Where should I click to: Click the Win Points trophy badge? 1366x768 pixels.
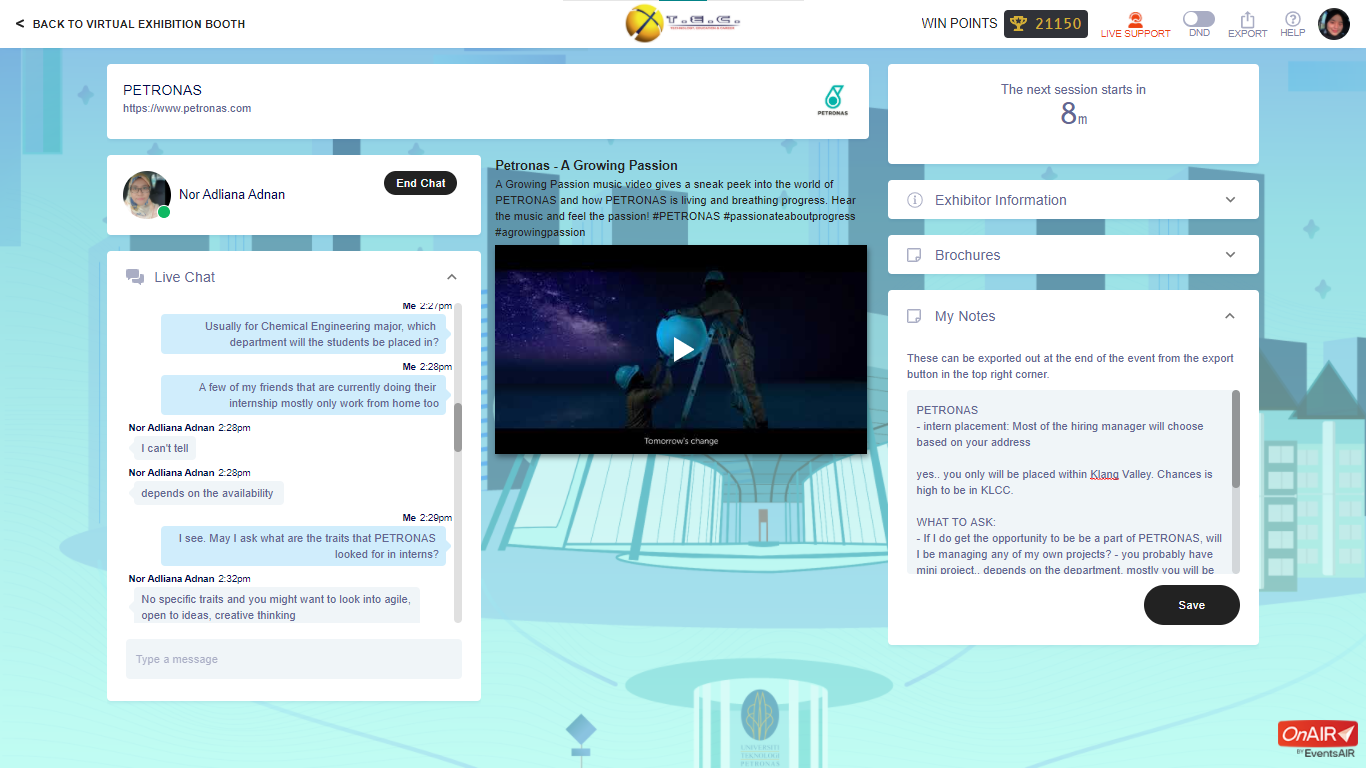[x=1046, y=24]
